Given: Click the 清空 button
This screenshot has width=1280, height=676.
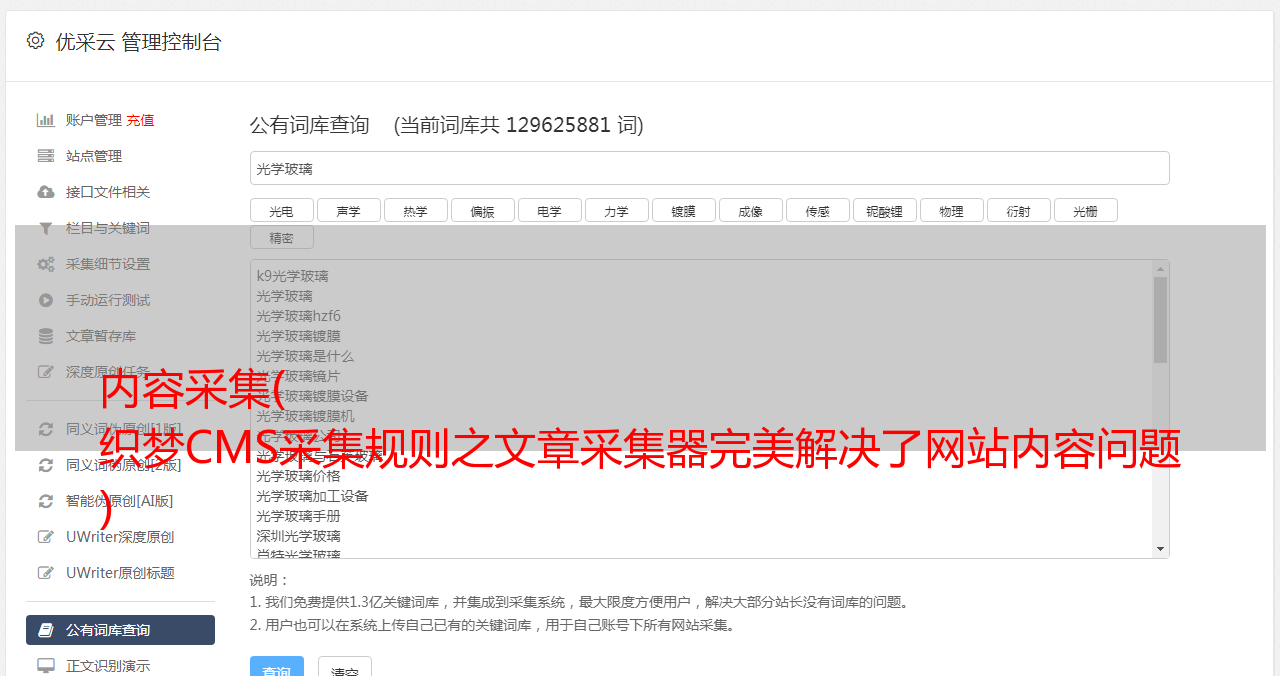Looking at the screenshot, I should pyautogui.click(x=345, y=667).
